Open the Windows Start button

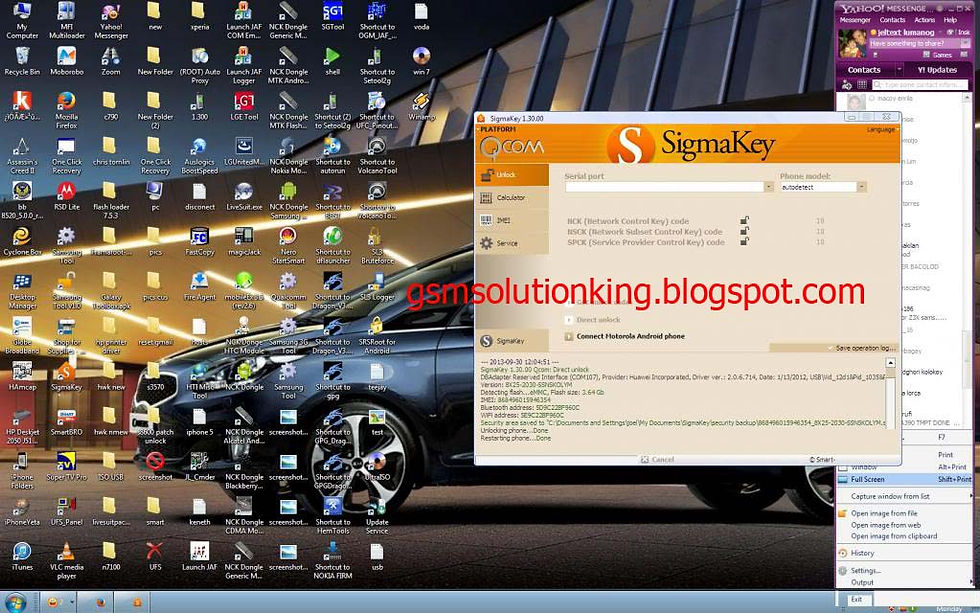pos(15,602)
